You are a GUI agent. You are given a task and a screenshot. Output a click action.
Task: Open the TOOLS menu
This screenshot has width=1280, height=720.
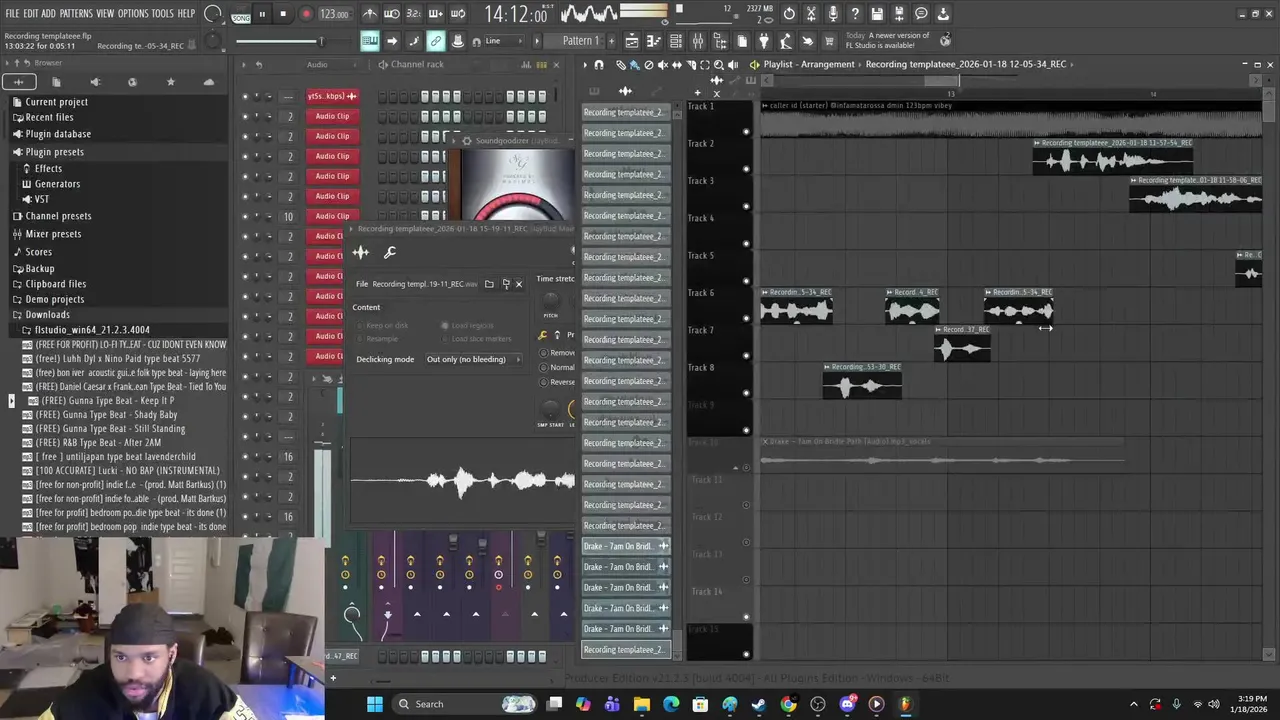[163, 14]
